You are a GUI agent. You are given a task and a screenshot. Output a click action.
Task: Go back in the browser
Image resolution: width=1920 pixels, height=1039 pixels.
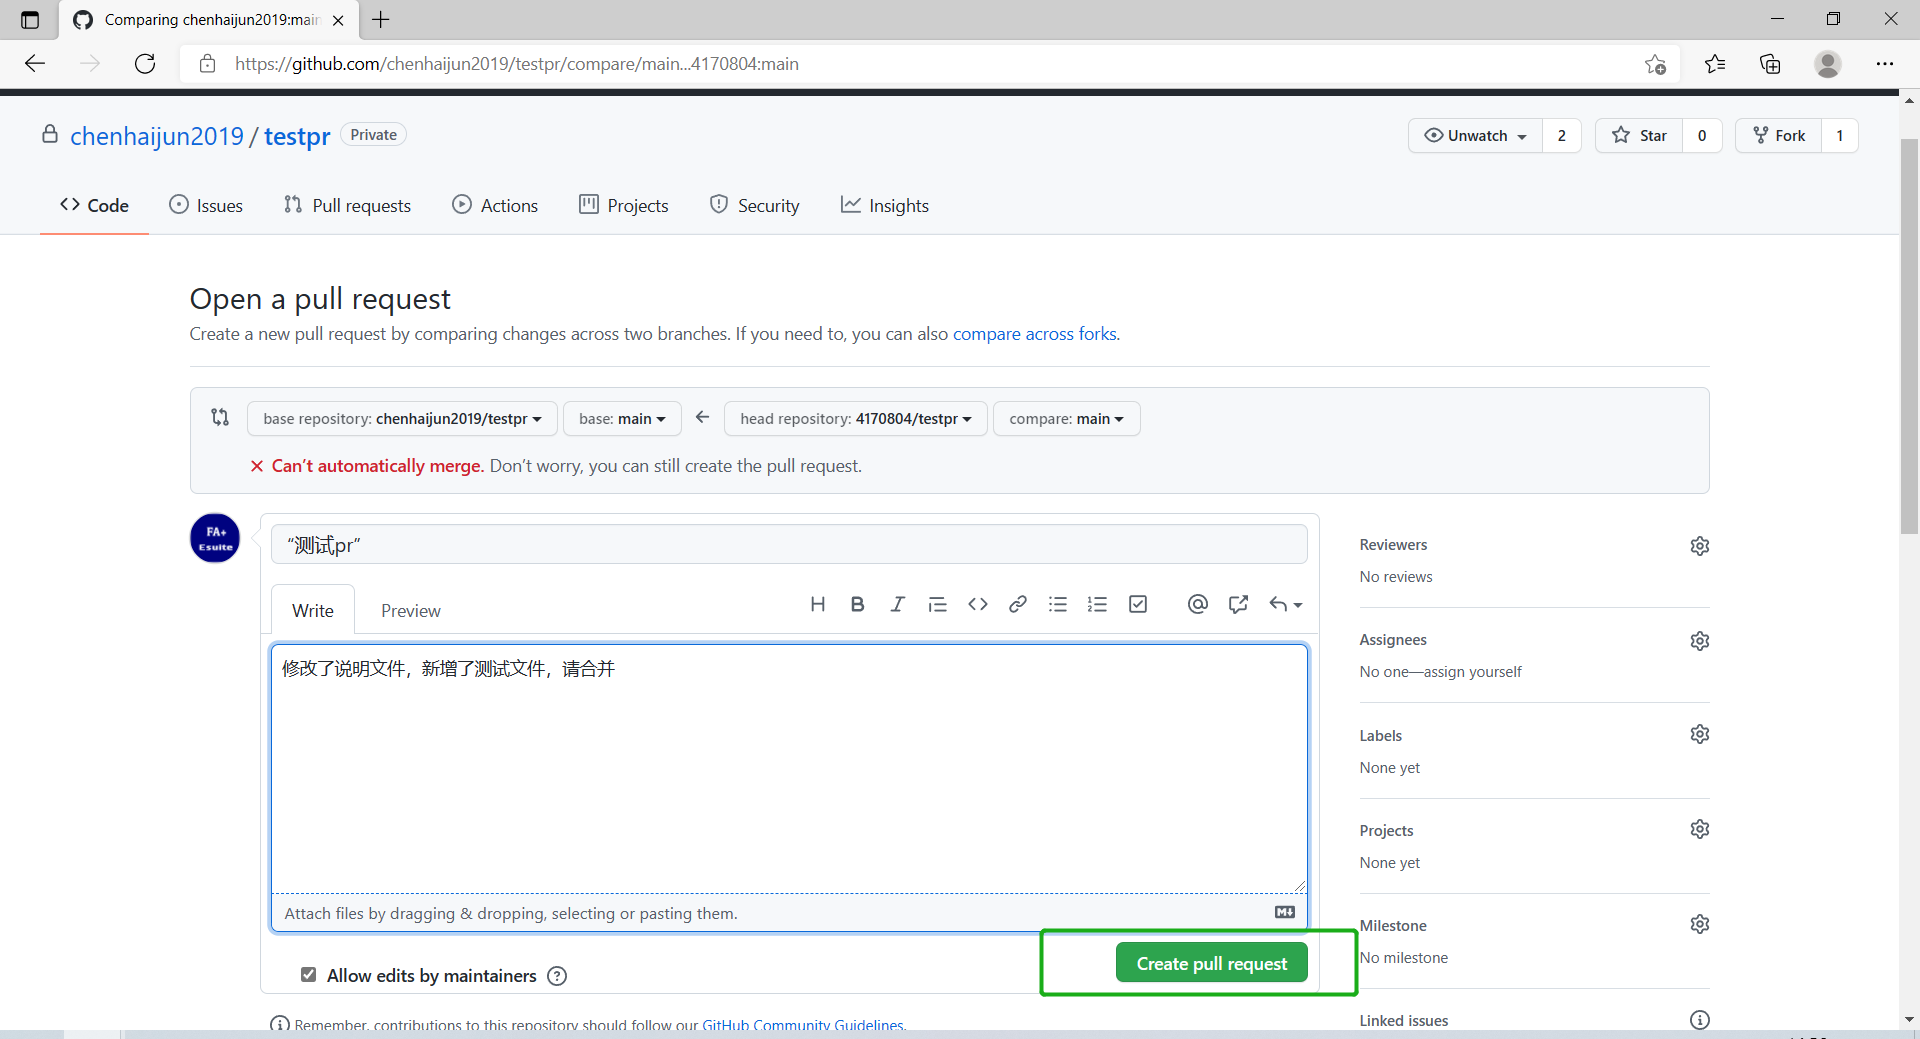[35, 64]
